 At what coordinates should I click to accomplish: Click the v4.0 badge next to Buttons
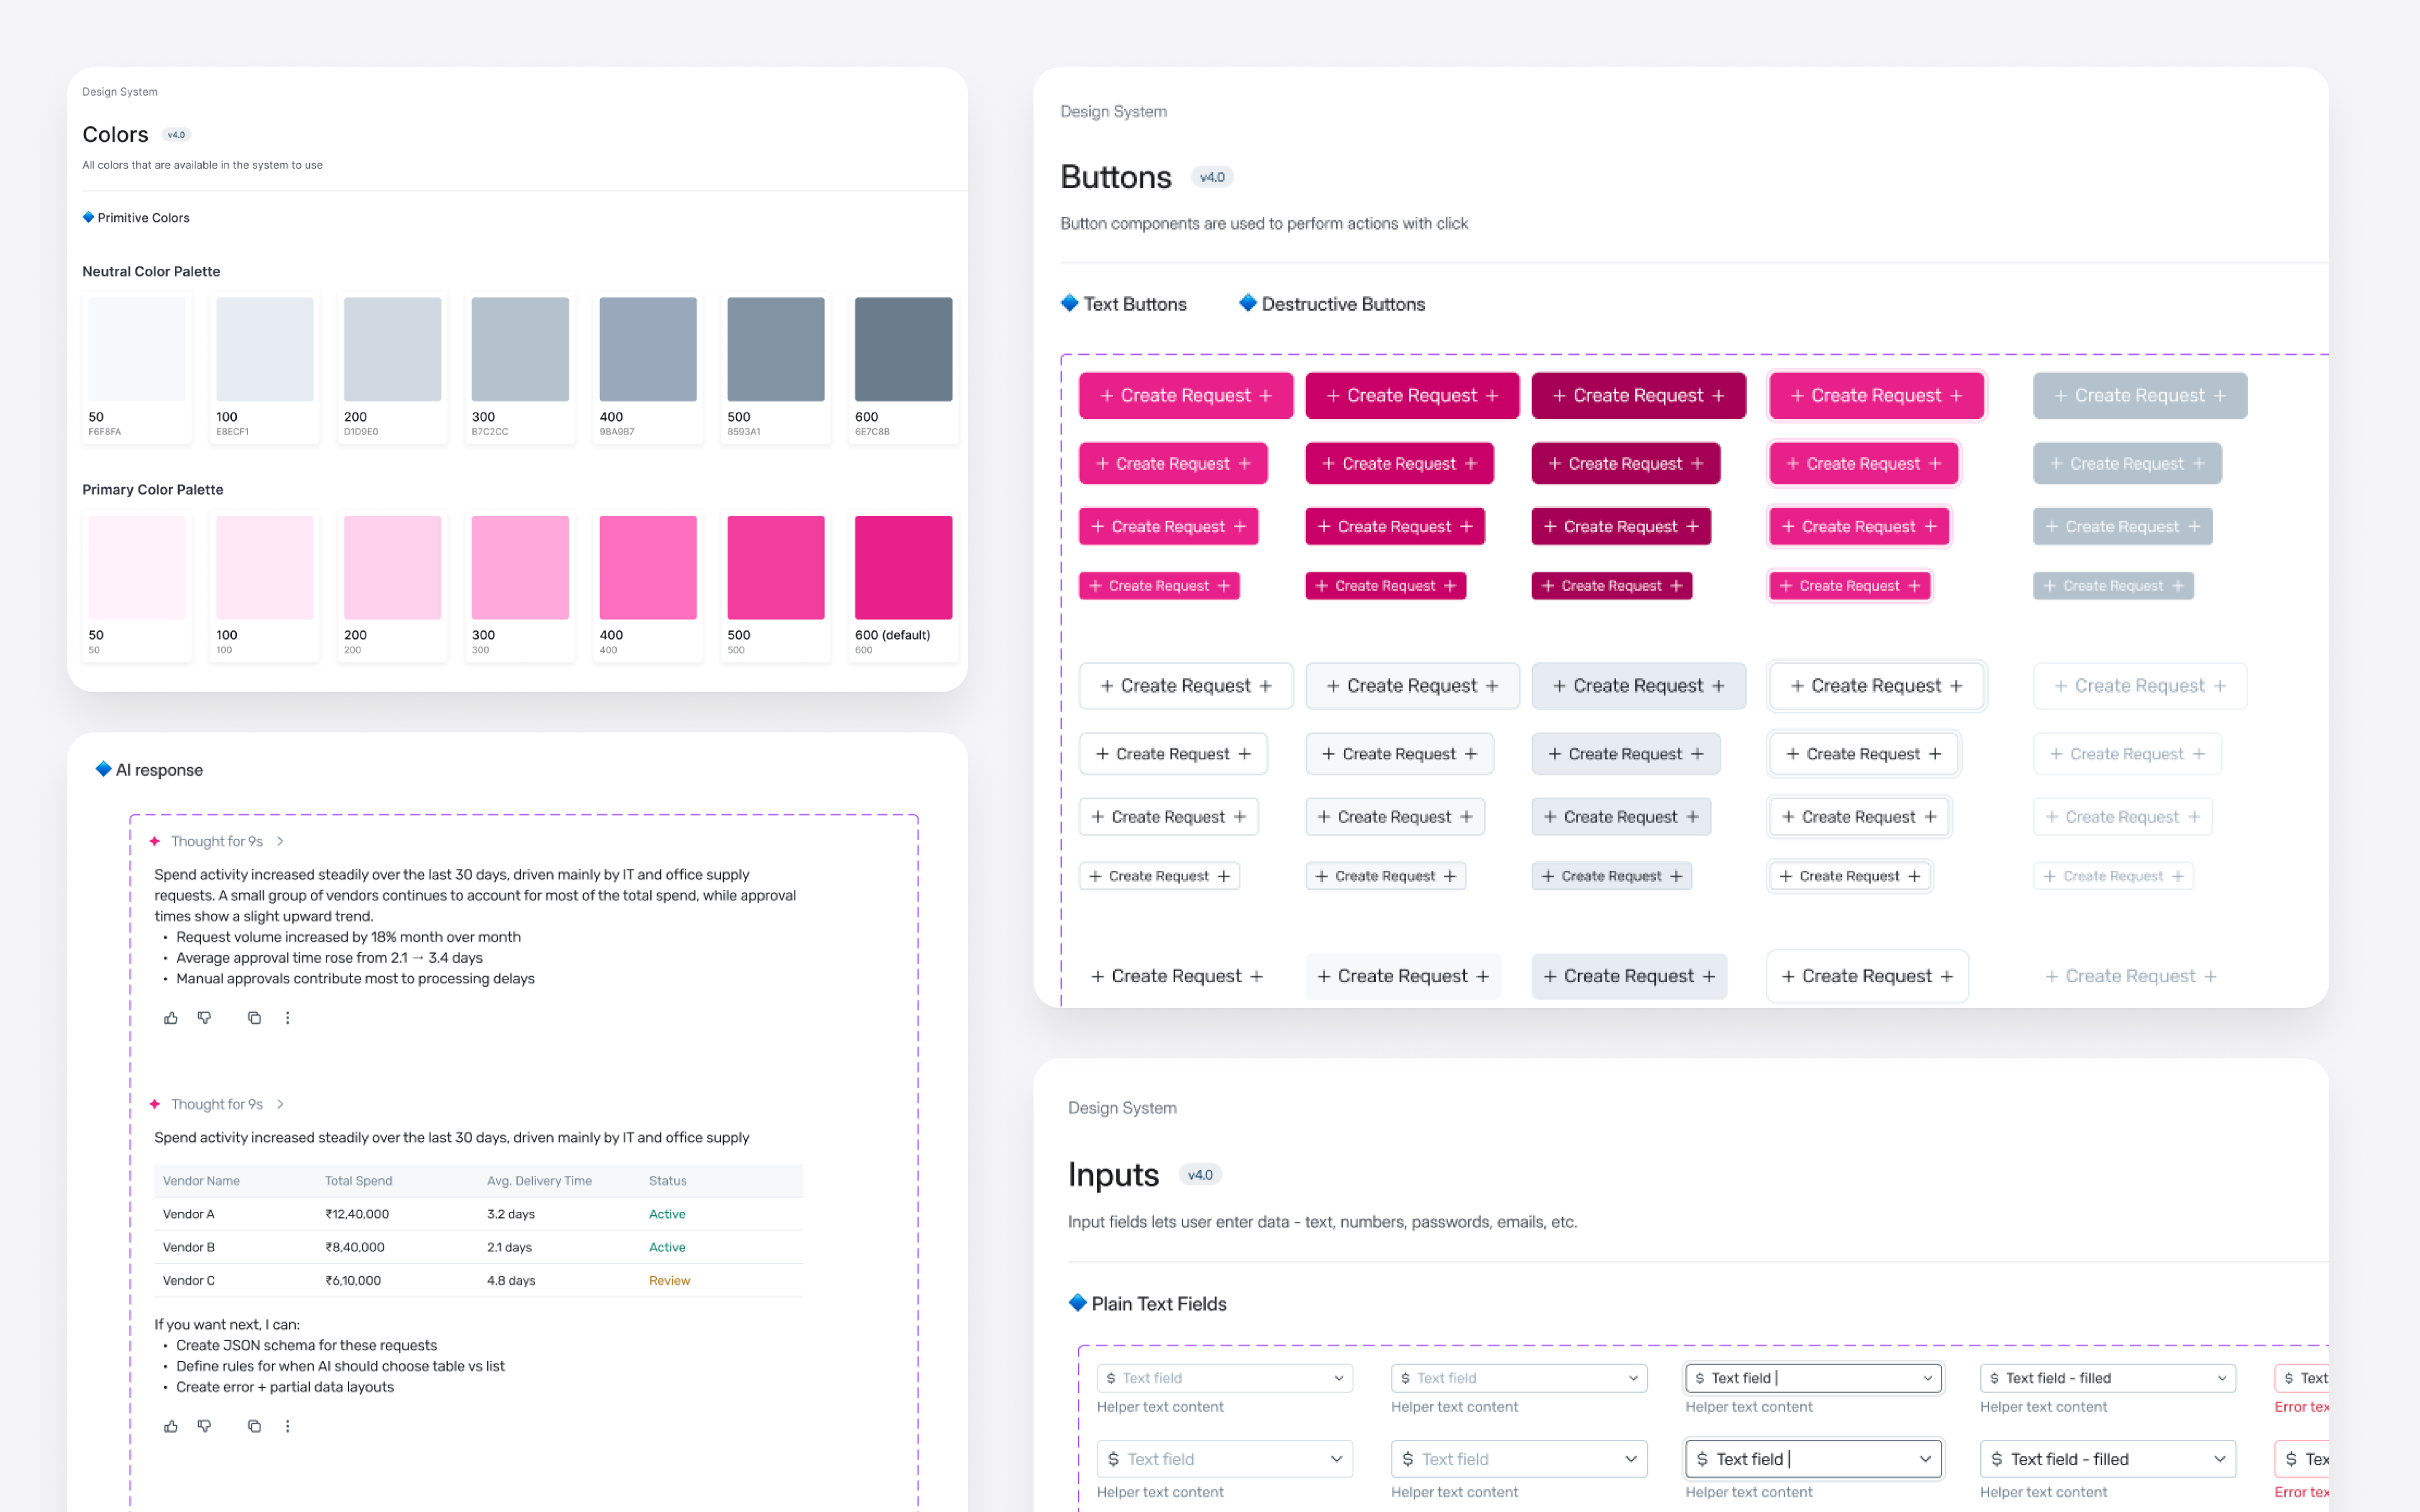click(1212, 177)
